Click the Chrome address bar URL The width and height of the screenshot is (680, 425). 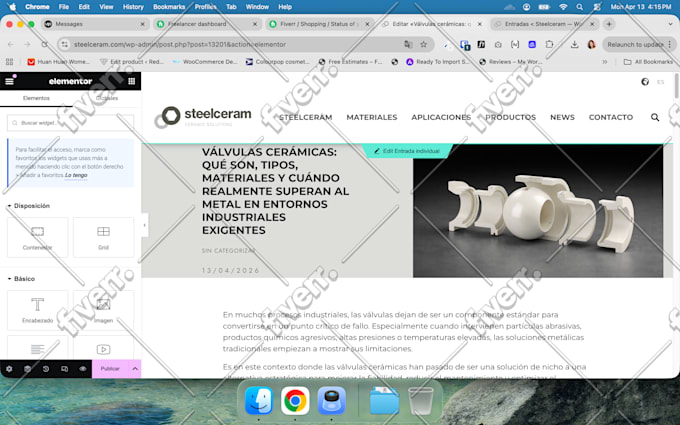click(180, 44)
